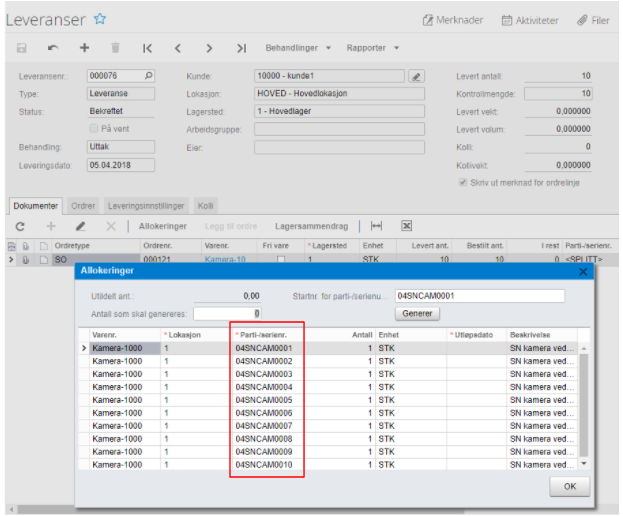This screenshot has width=623, height=516.
Task: Open the Rapporter dropdown menu
Action: coord(372,48)
